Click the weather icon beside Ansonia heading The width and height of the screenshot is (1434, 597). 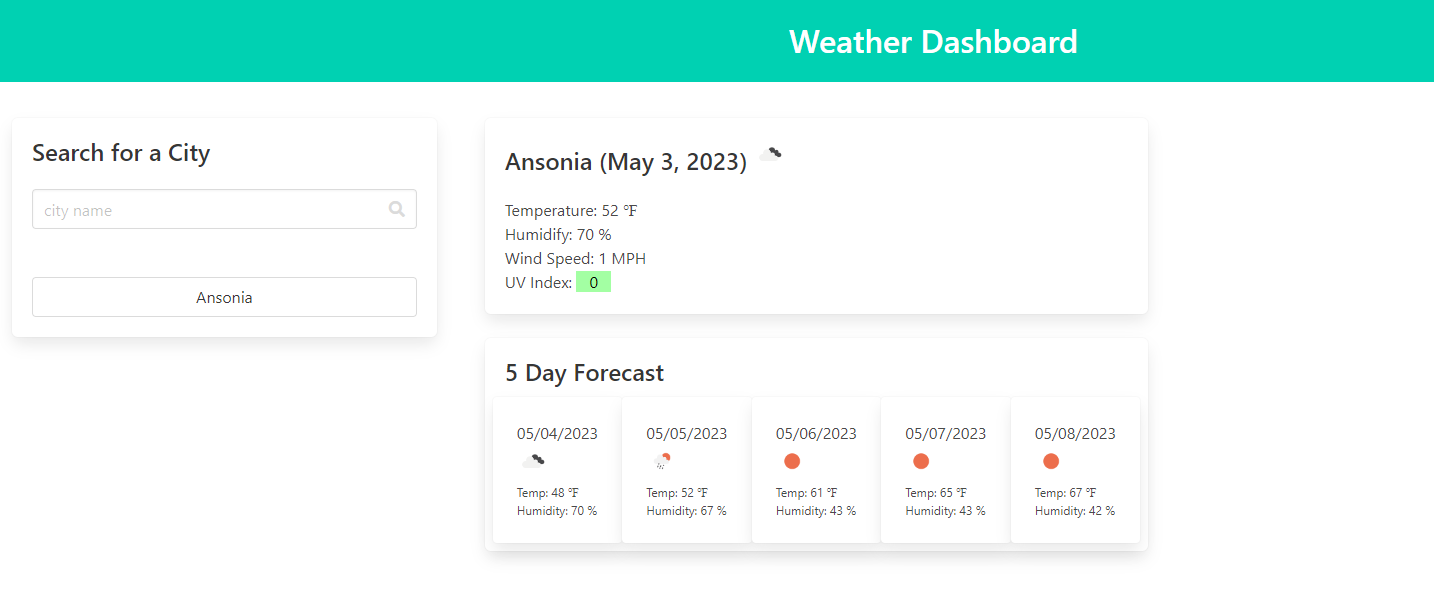769,154
